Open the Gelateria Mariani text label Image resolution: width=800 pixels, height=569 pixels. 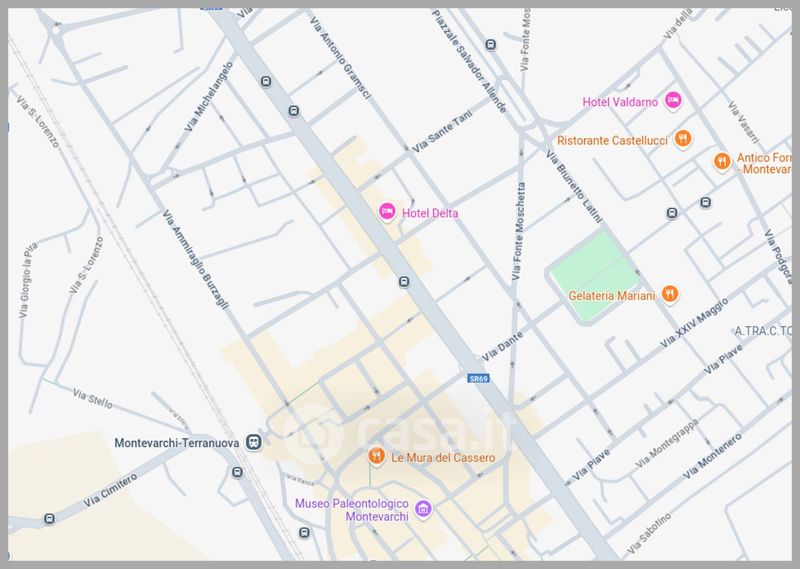(x=611, y=295)
